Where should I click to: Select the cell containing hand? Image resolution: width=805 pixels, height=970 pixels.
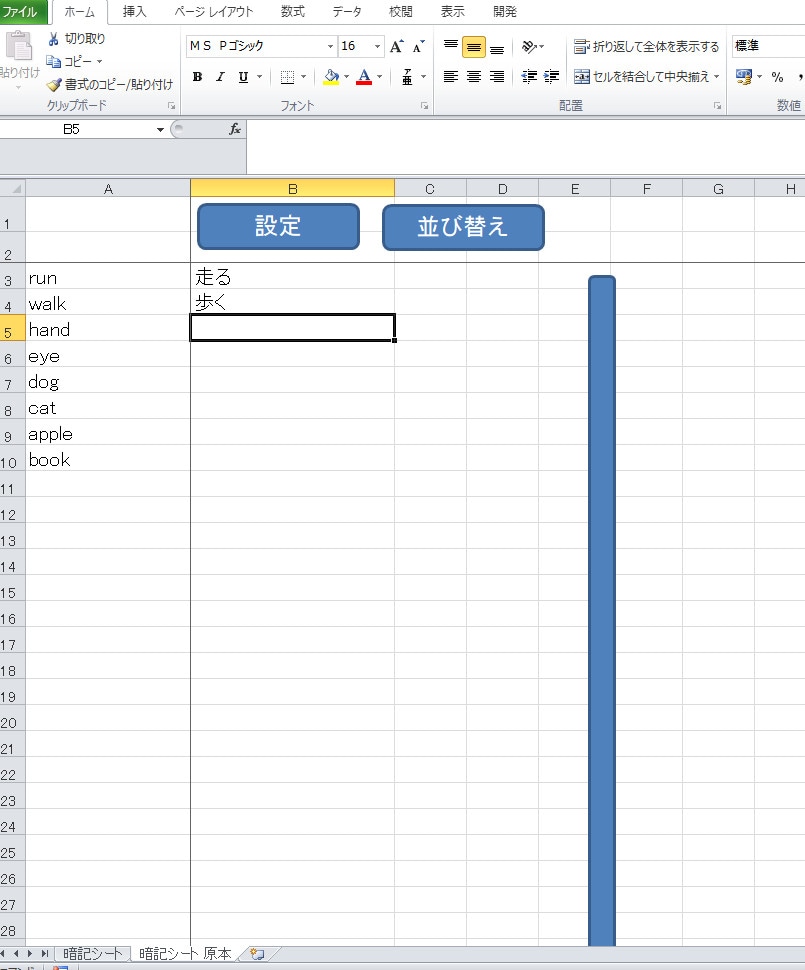click(108, 328)
